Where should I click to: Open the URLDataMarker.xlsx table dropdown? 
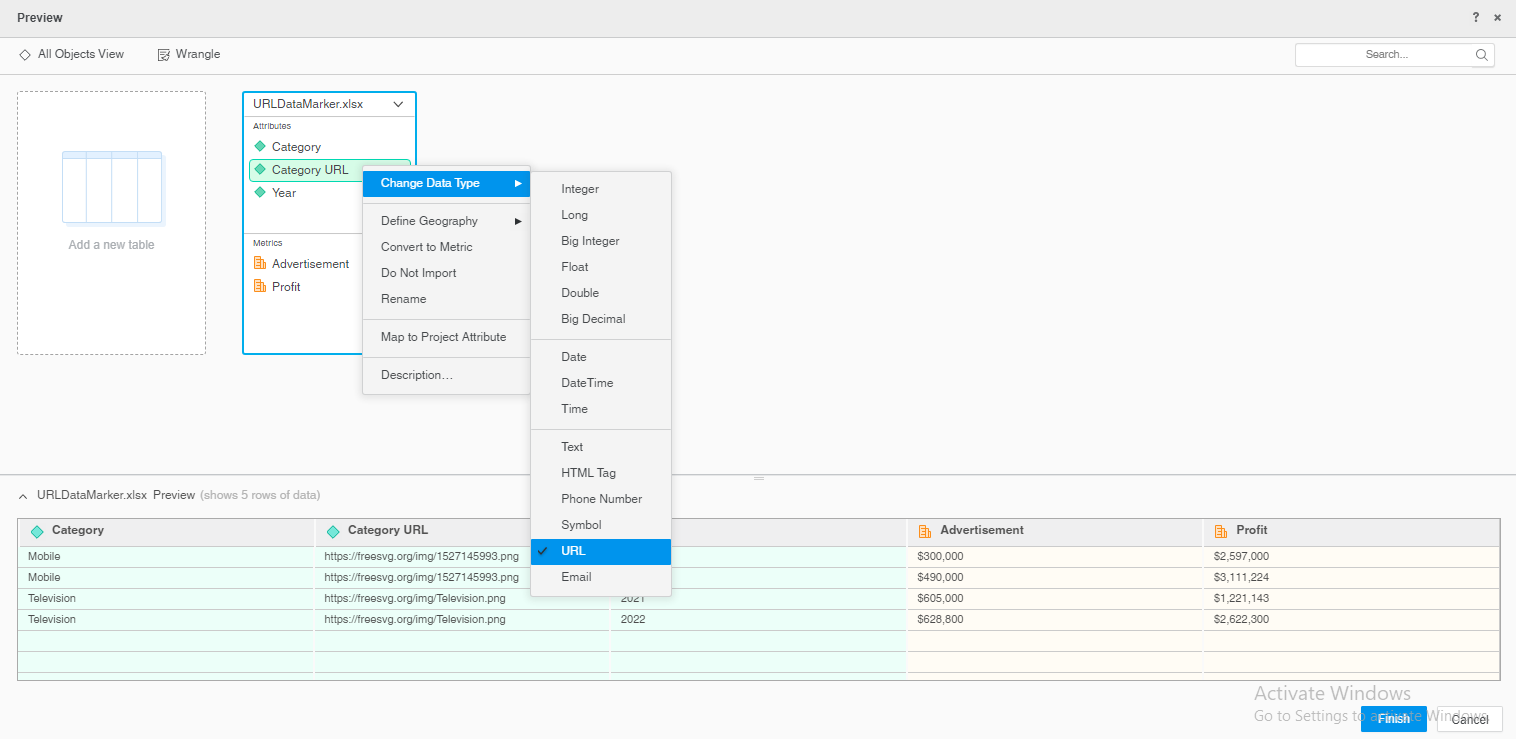[399, 103]
